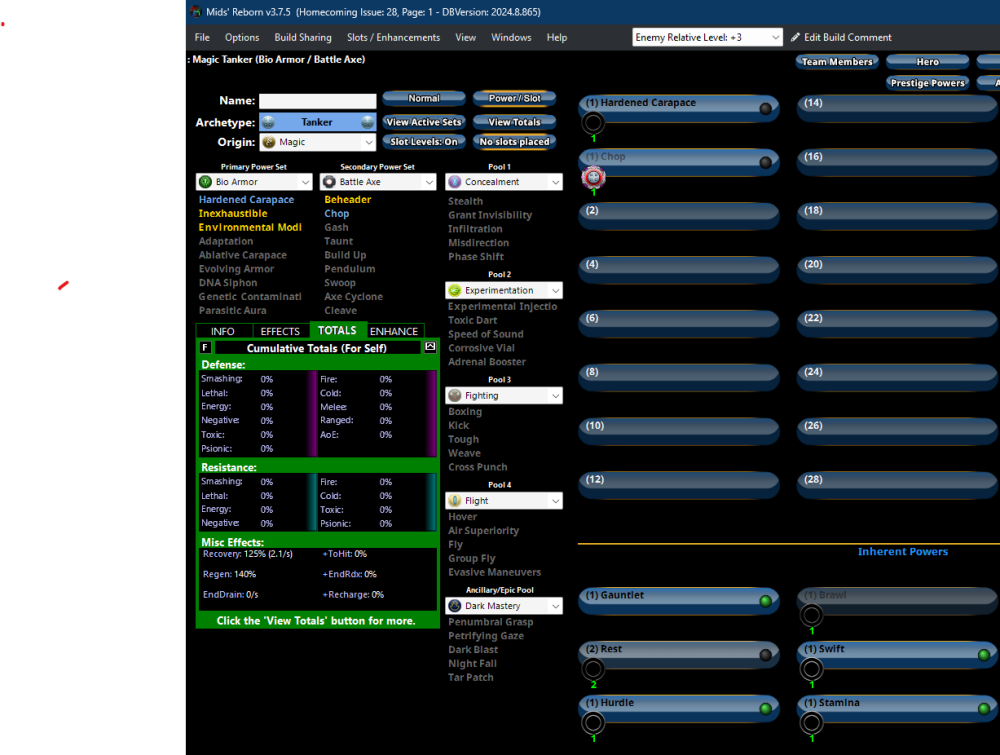Click the empty enhancement slot under Hardened Carapace

pos(593,124)
